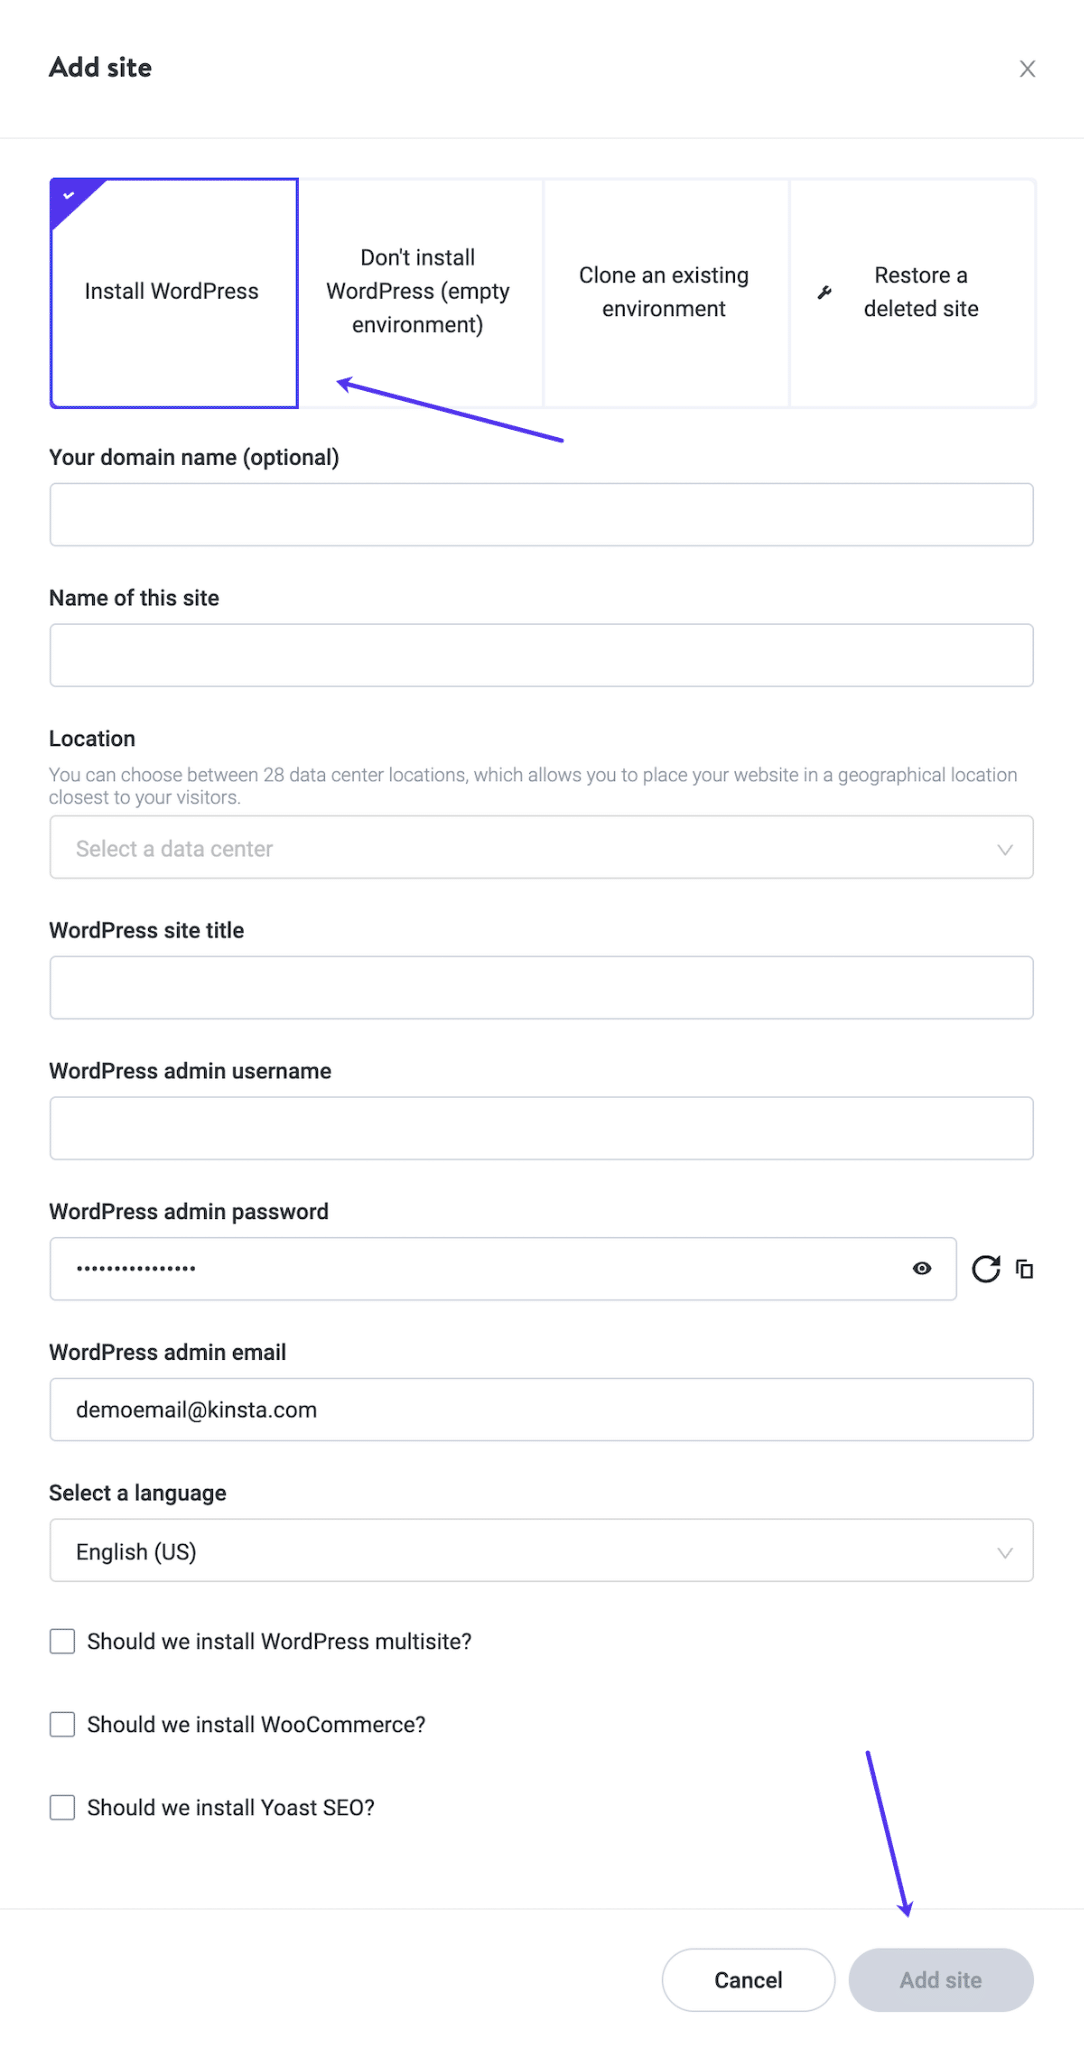Click the wrench icon beside Restore a deleted site
The width and height of the screenshot is (1084, 2048).
(x=825, y=291)
